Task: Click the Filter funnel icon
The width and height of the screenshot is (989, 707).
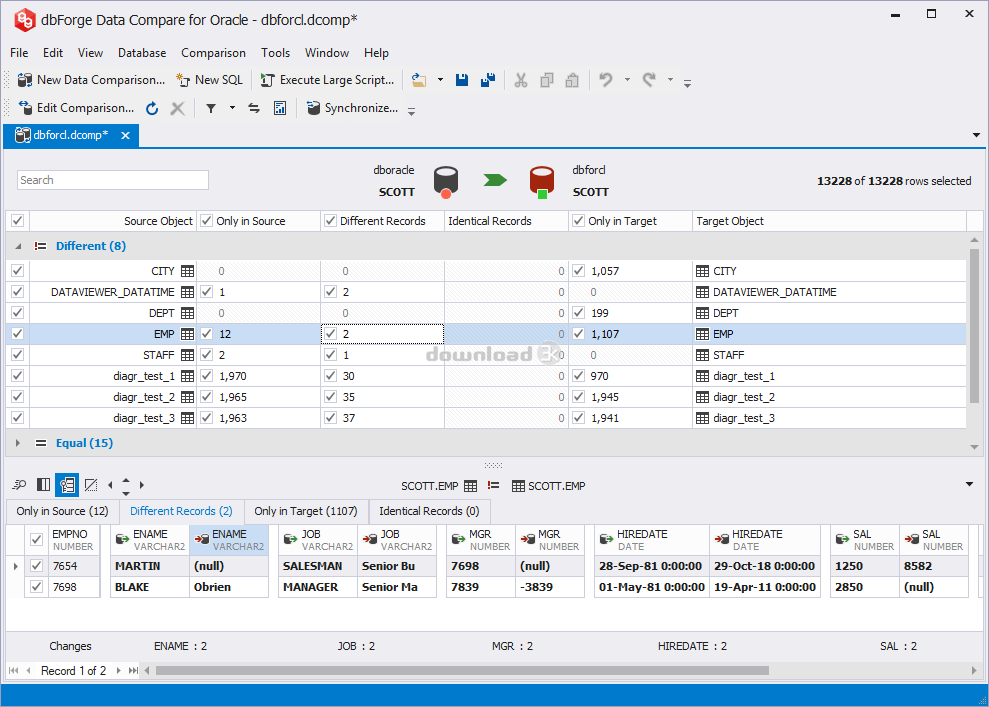Action: click(x=211, y=108)
